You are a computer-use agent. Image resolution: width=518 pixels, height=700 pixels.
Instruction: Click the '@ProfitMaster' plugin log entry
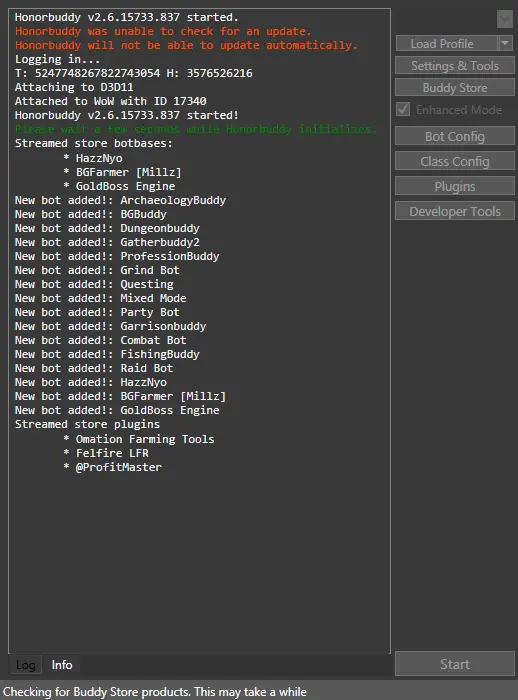tap(118, 467)
